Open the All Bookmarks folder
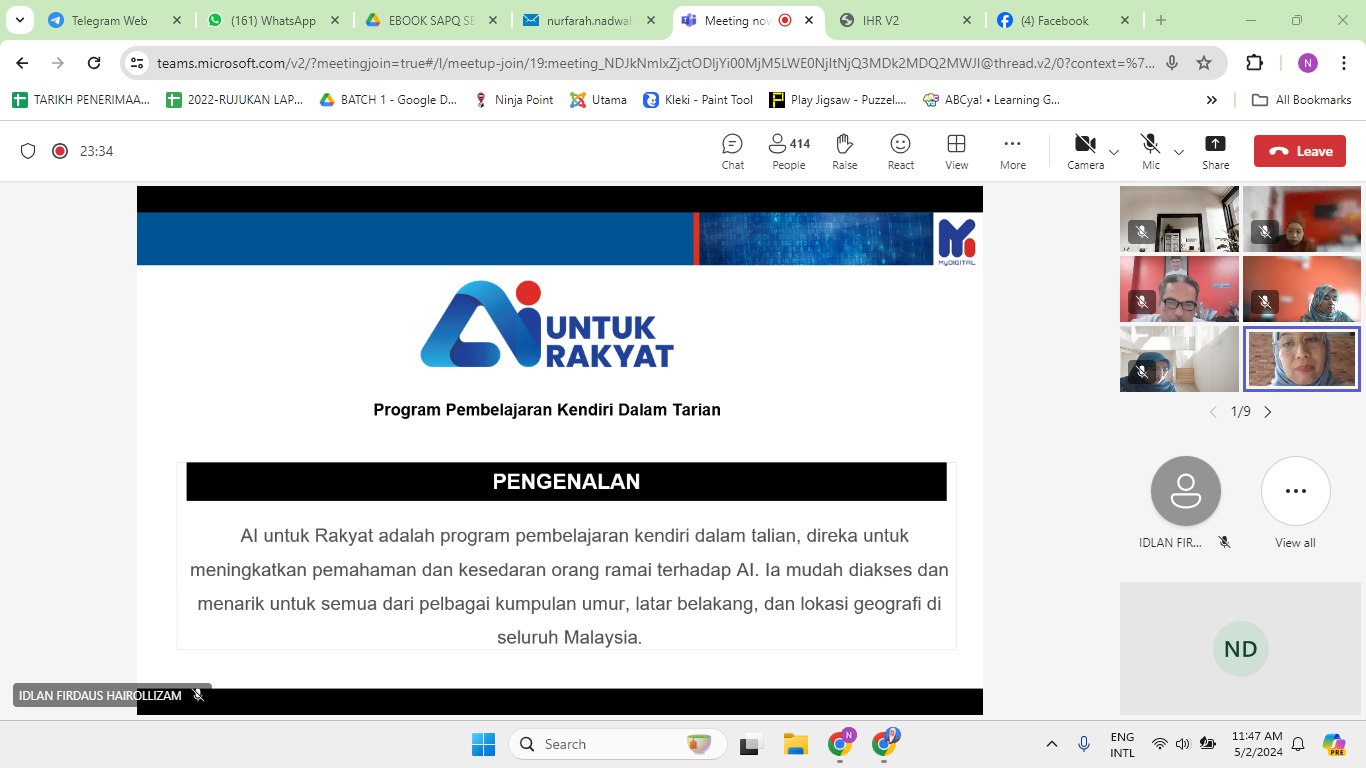 click(x=1302, y=100)
